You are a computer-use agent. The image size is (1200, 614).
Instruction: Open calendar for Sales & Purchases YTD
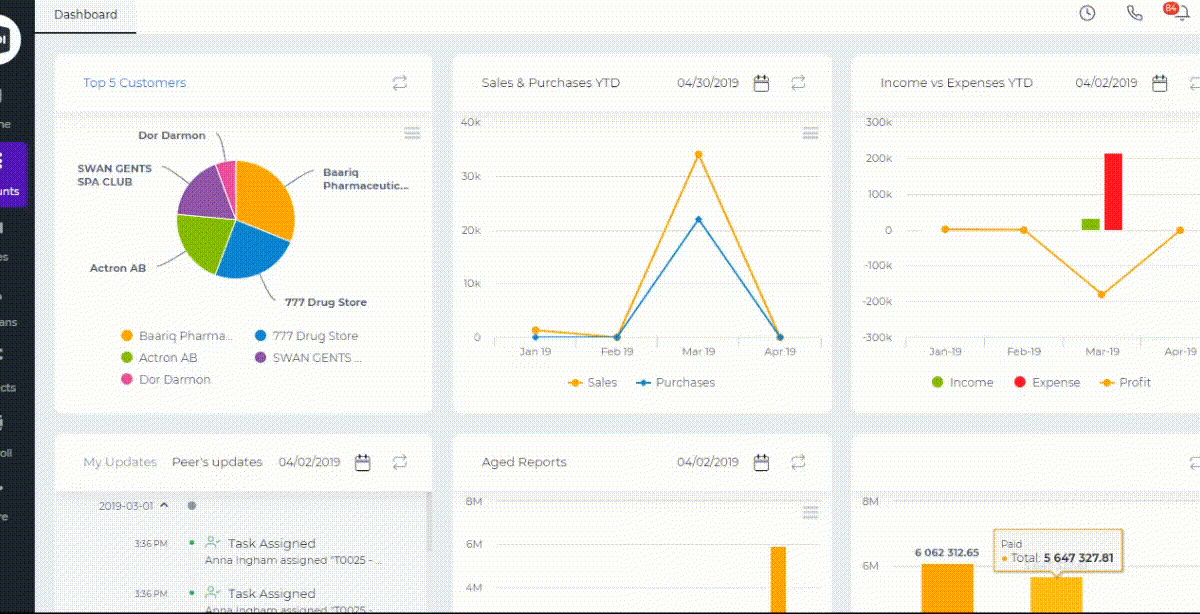pyautogui.click(x=761, y=83)
